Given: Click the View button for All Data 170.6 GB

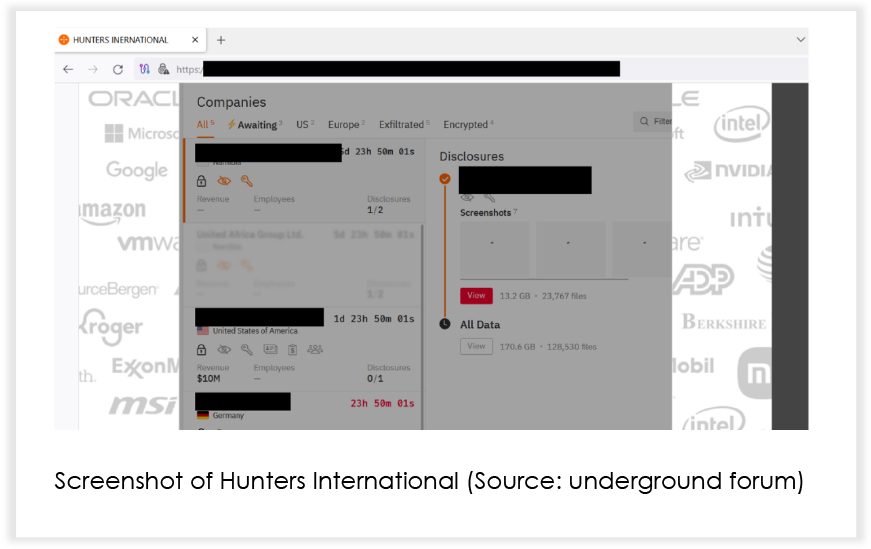Looking at the screenshot, I should click(476, 346).
